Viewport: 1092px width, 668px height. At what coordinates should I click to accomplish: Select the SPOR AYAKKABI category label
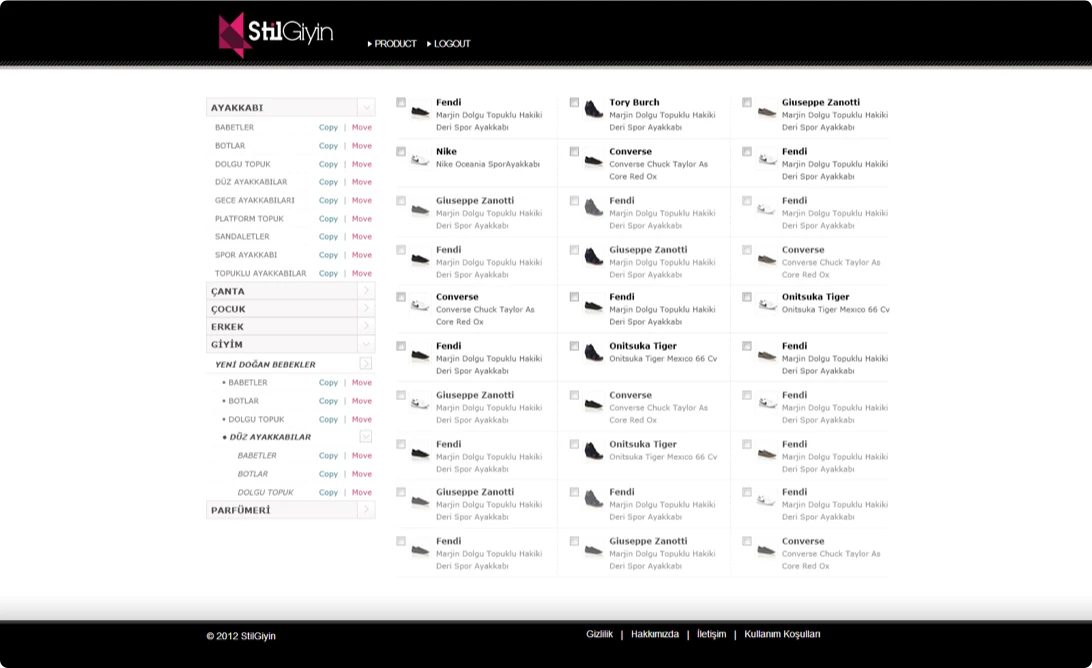(x=246, y=255)
